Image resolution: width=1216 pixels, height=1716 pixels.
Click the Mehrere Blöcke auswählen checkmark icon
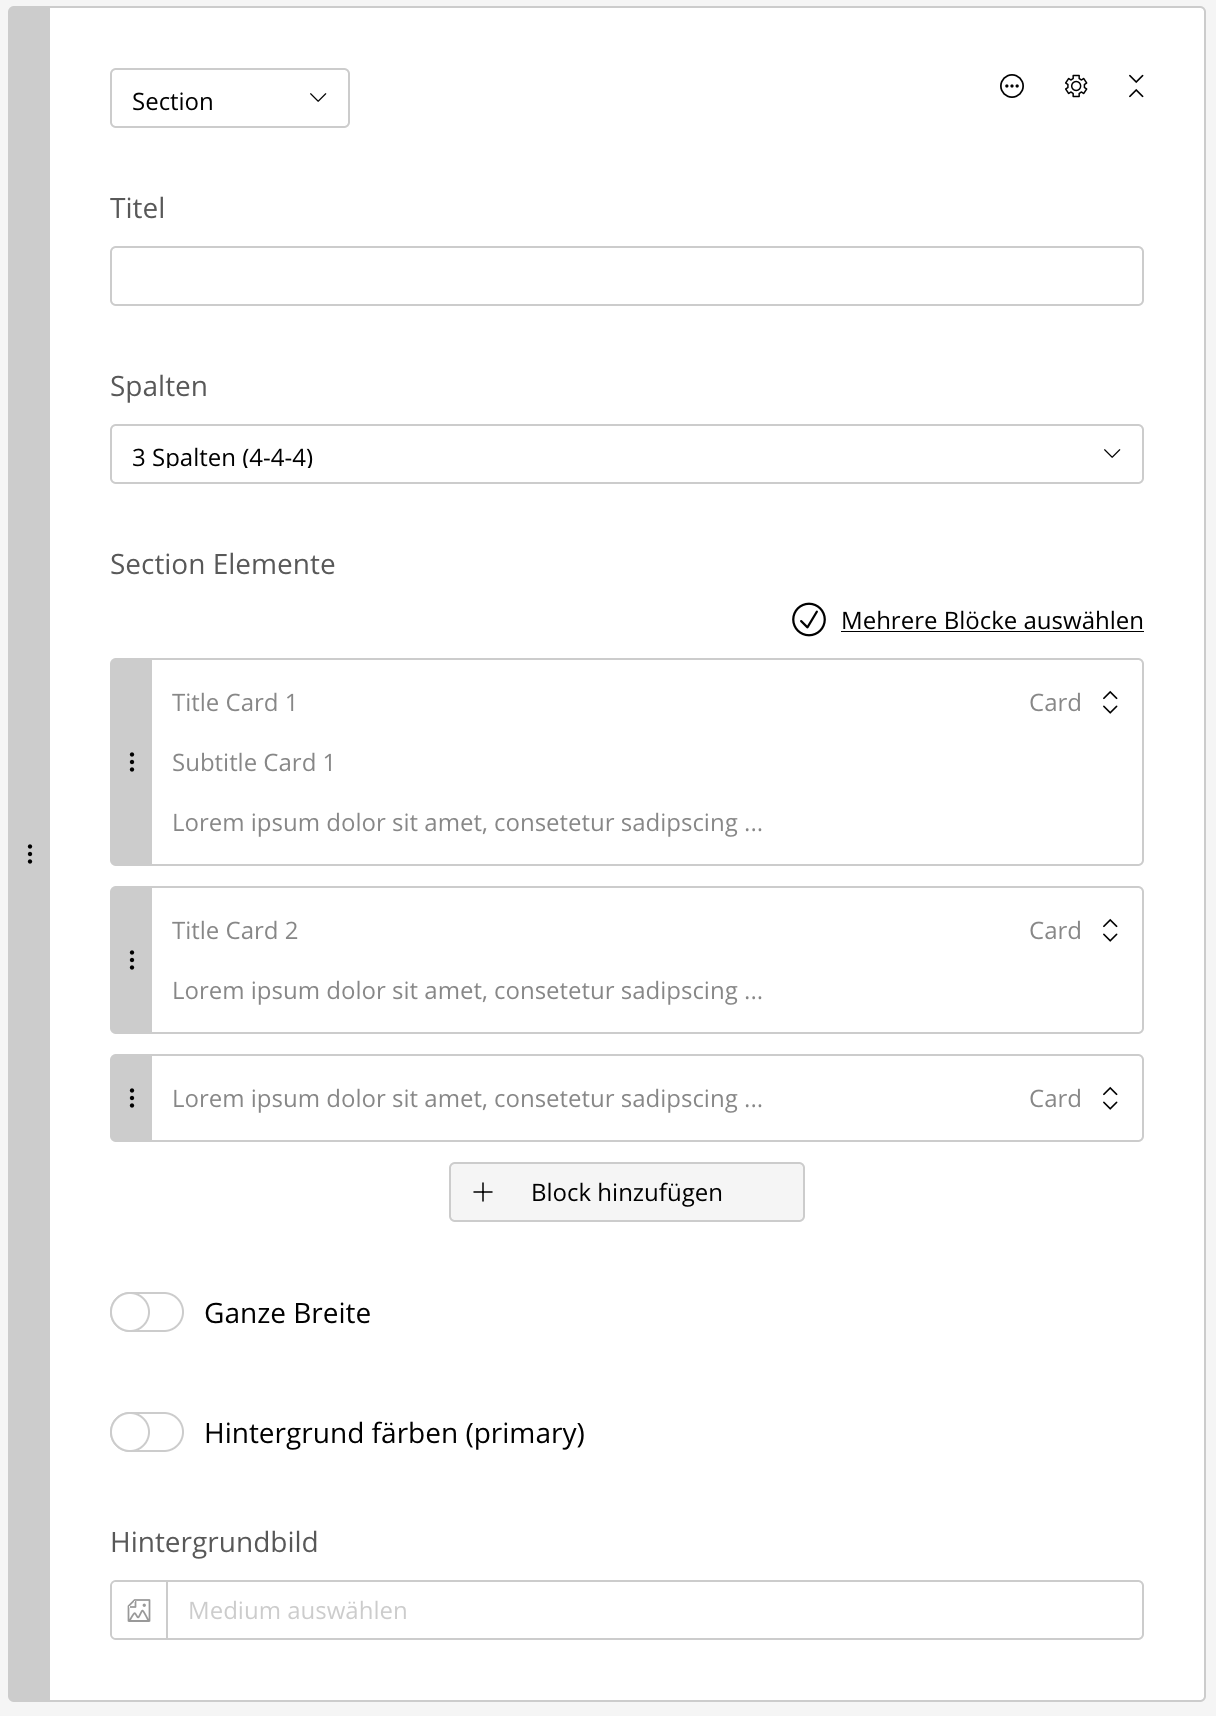click(x=809, y=620)
